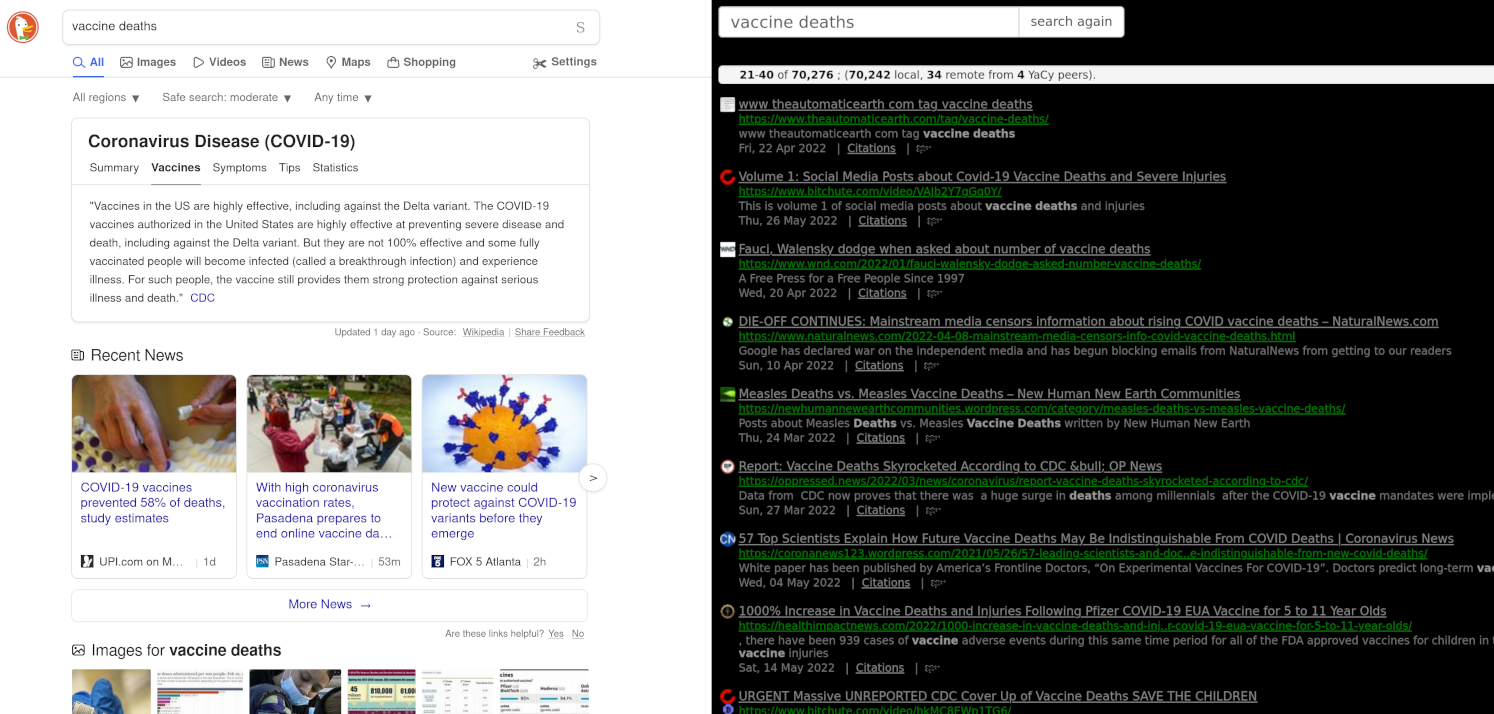Click the favicon beside the Vaccine Deaths Skyrocketed report
The image size is (1494, 714).
(728, 466)
